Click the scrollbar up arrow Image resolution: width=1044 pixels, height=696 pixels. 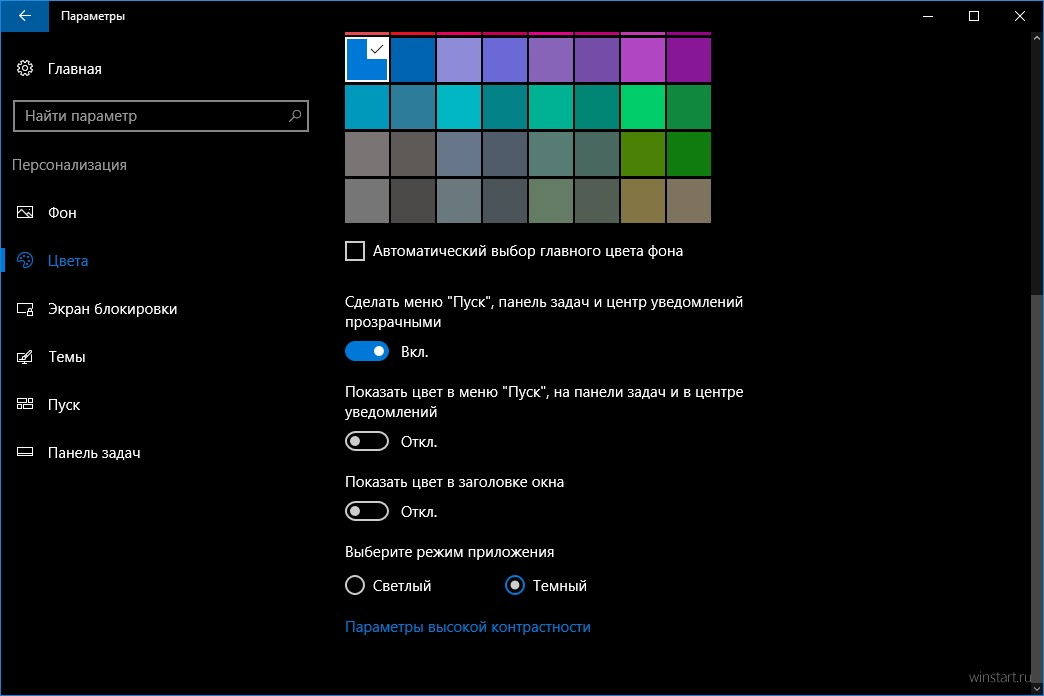tap(1037, 38)
